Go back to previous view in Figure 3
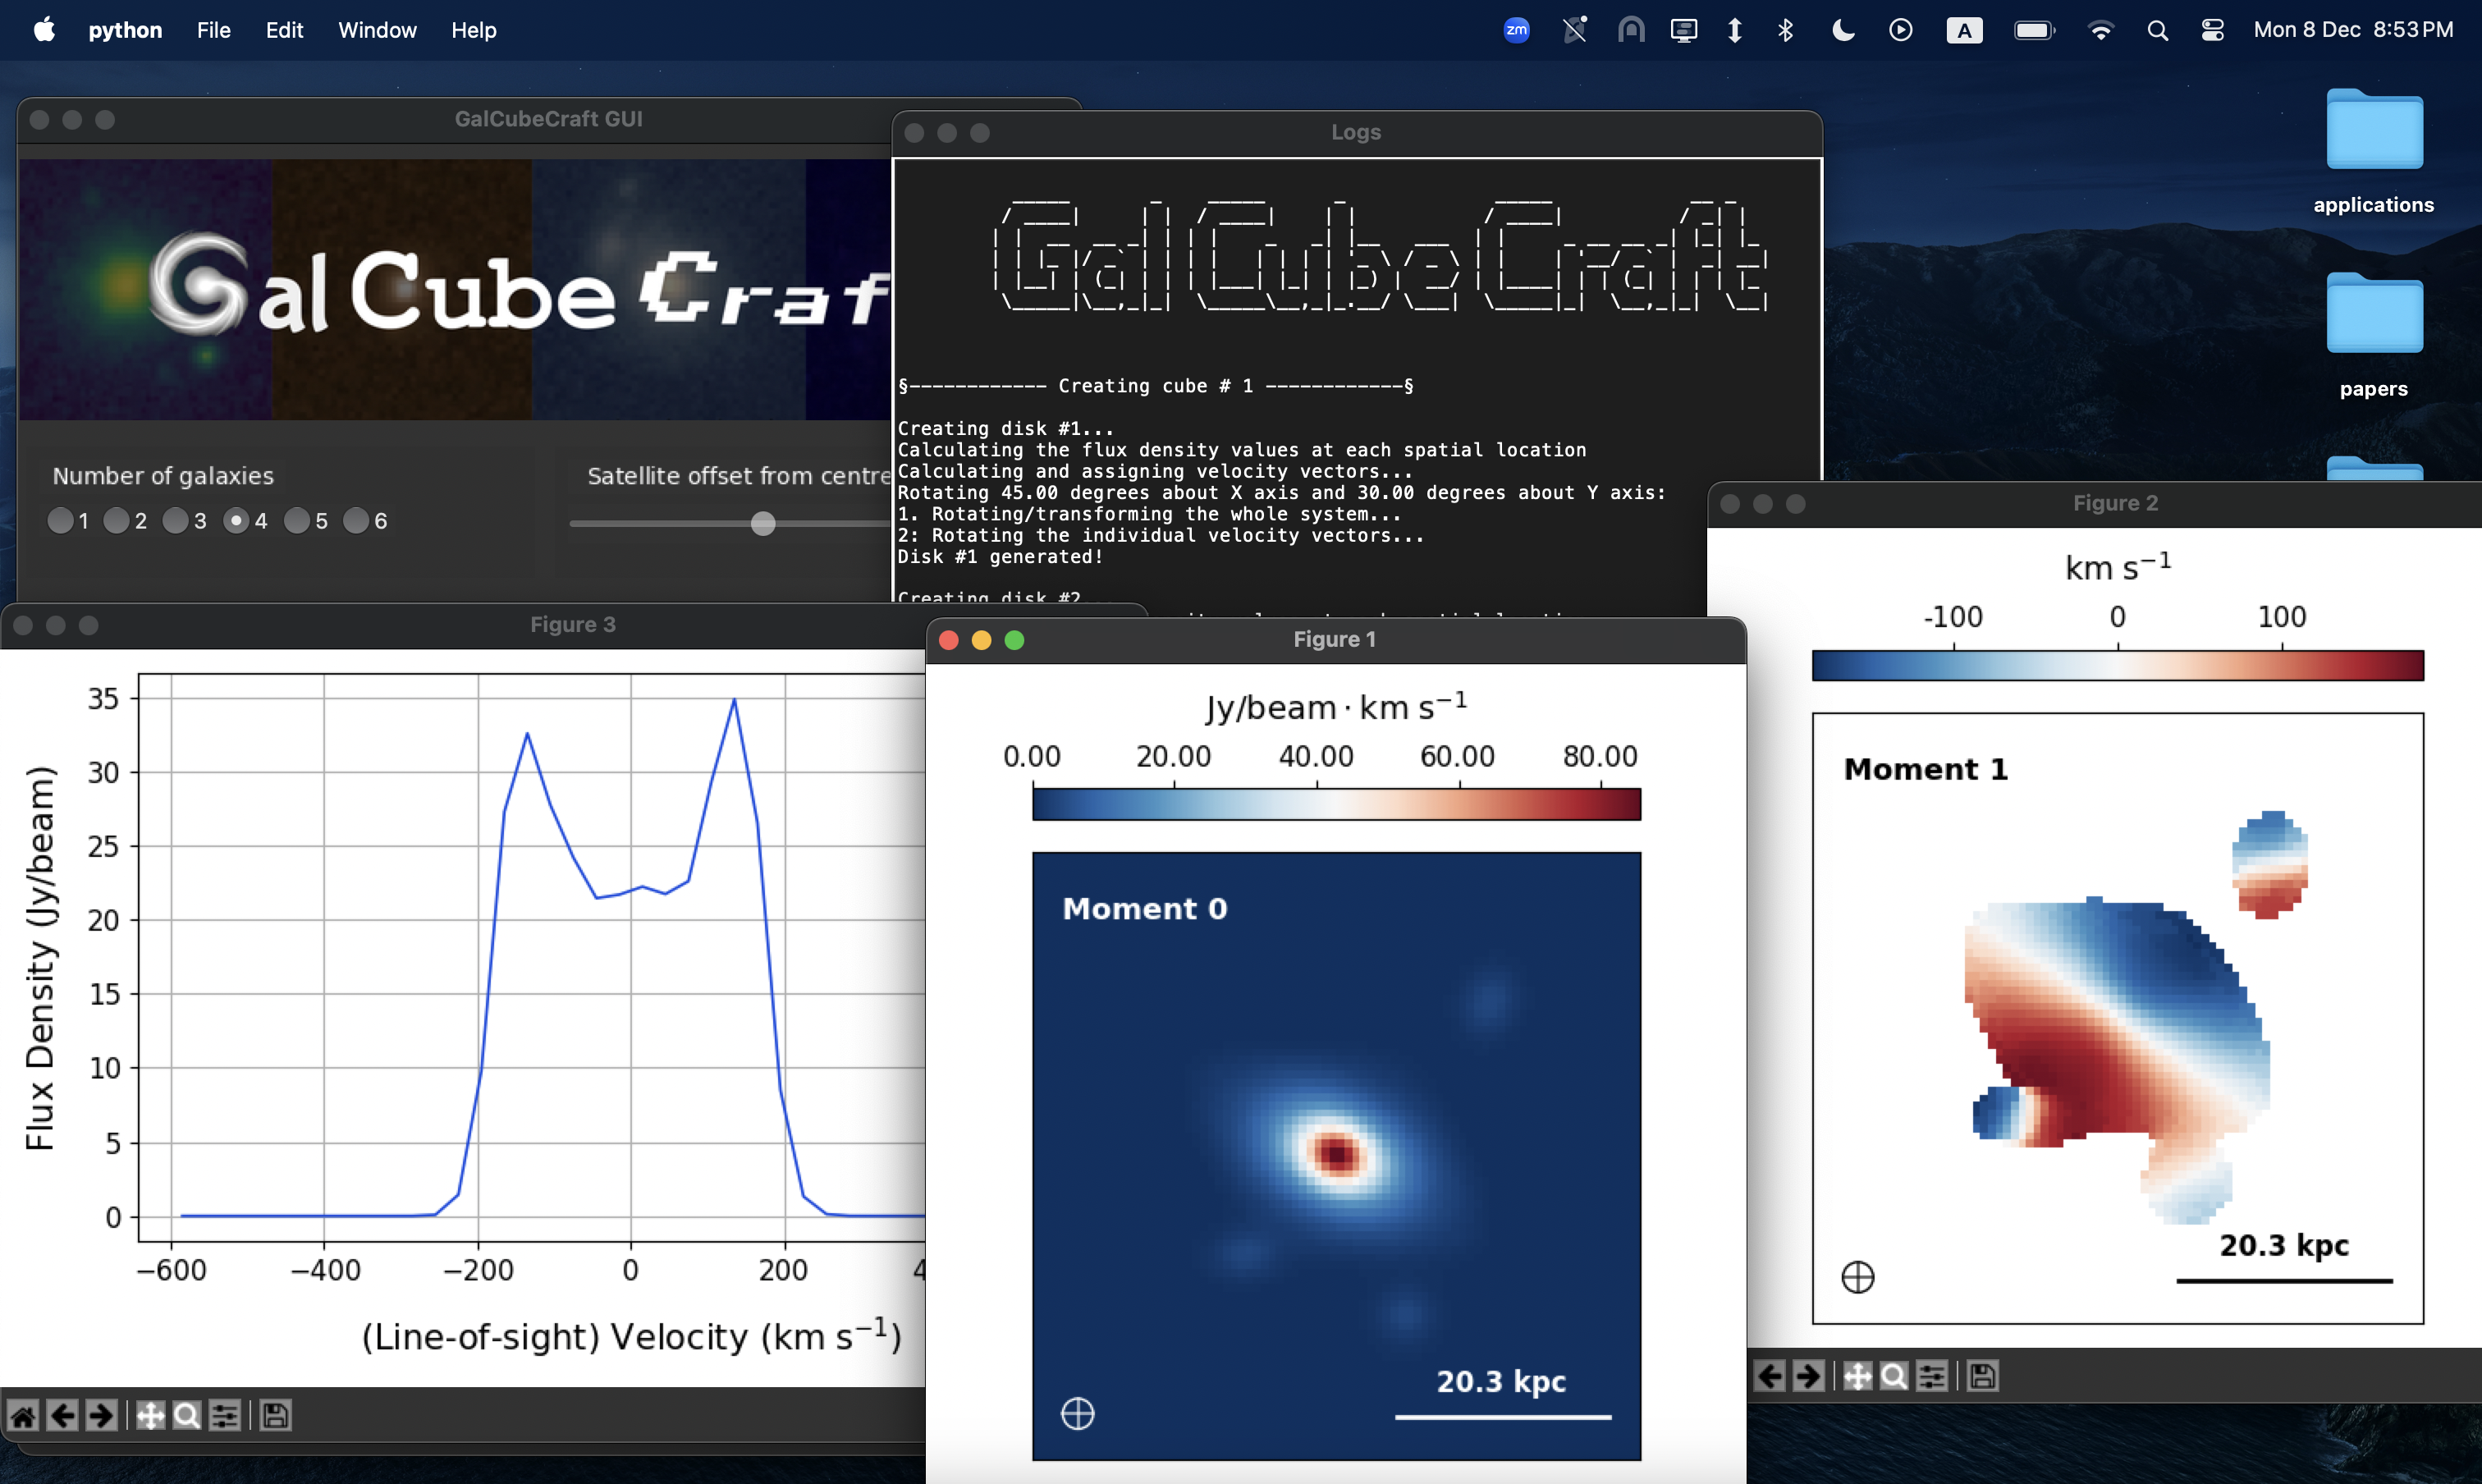The width and height of the screenshot is (2482, 1484). click(x=62, y=1415)
